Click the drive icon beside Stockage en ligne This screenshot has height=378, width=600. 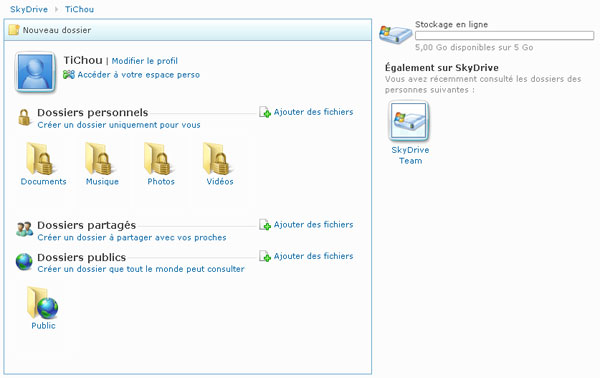point(396,34)
